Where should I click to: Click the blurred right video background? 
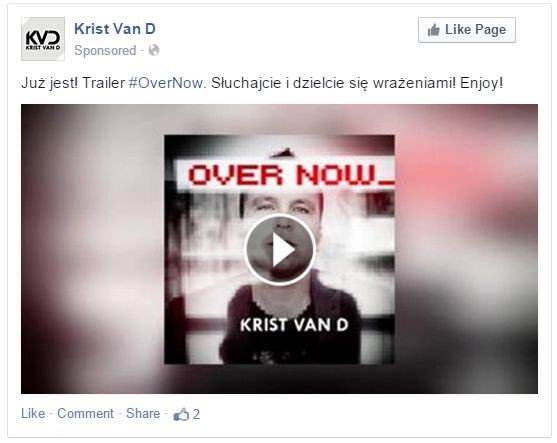tap(466, 249)
